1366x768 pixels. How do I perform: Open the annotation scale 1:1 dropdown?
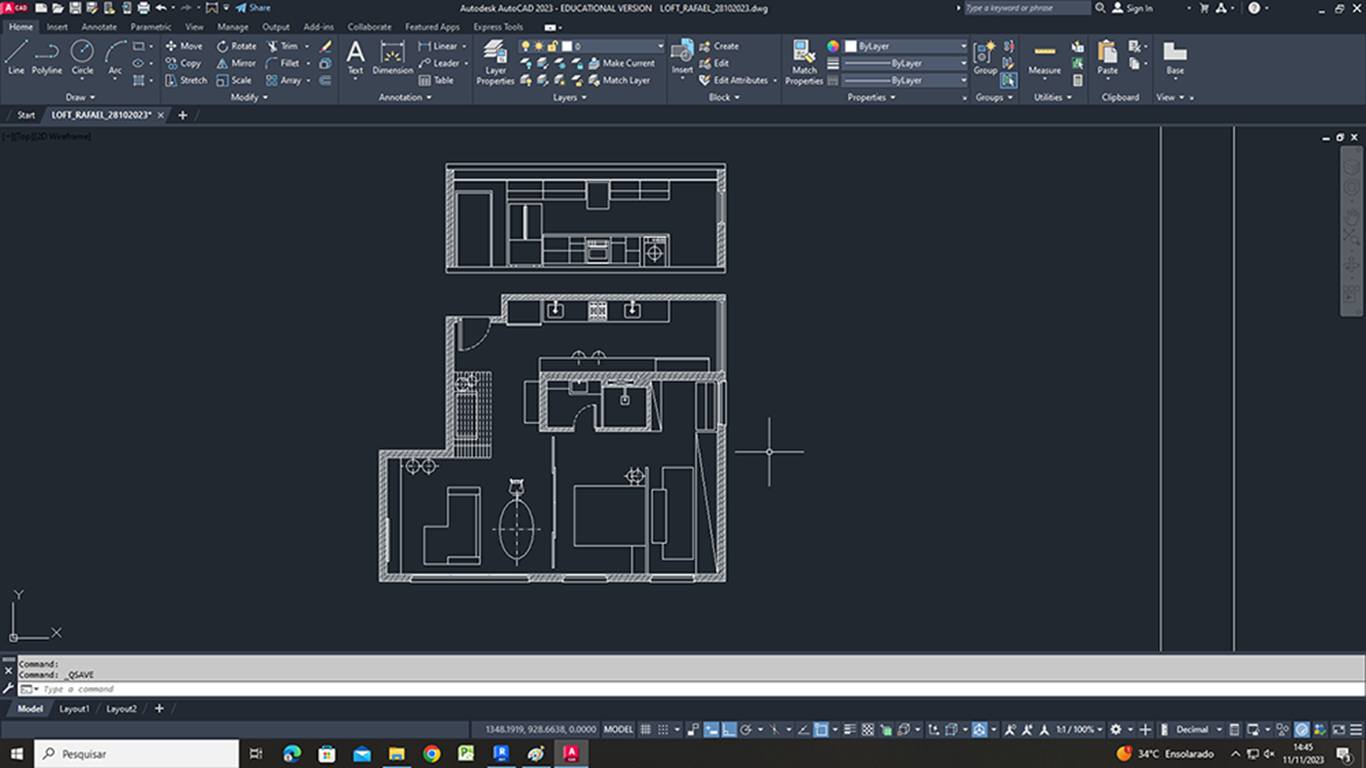1080,730
